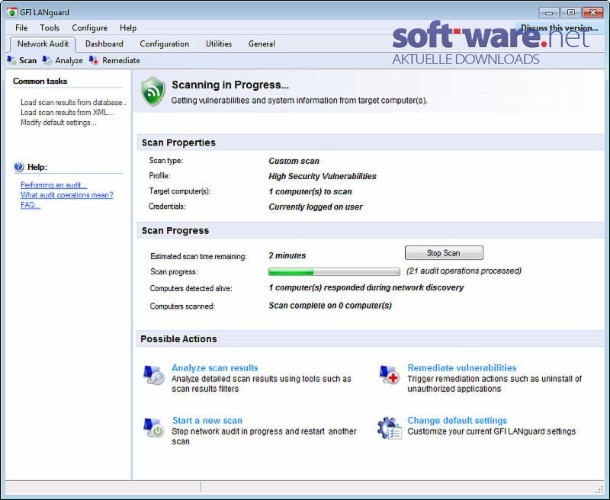Open Load scan results from database
Viewport: 610px width, 500px height.
74,102
